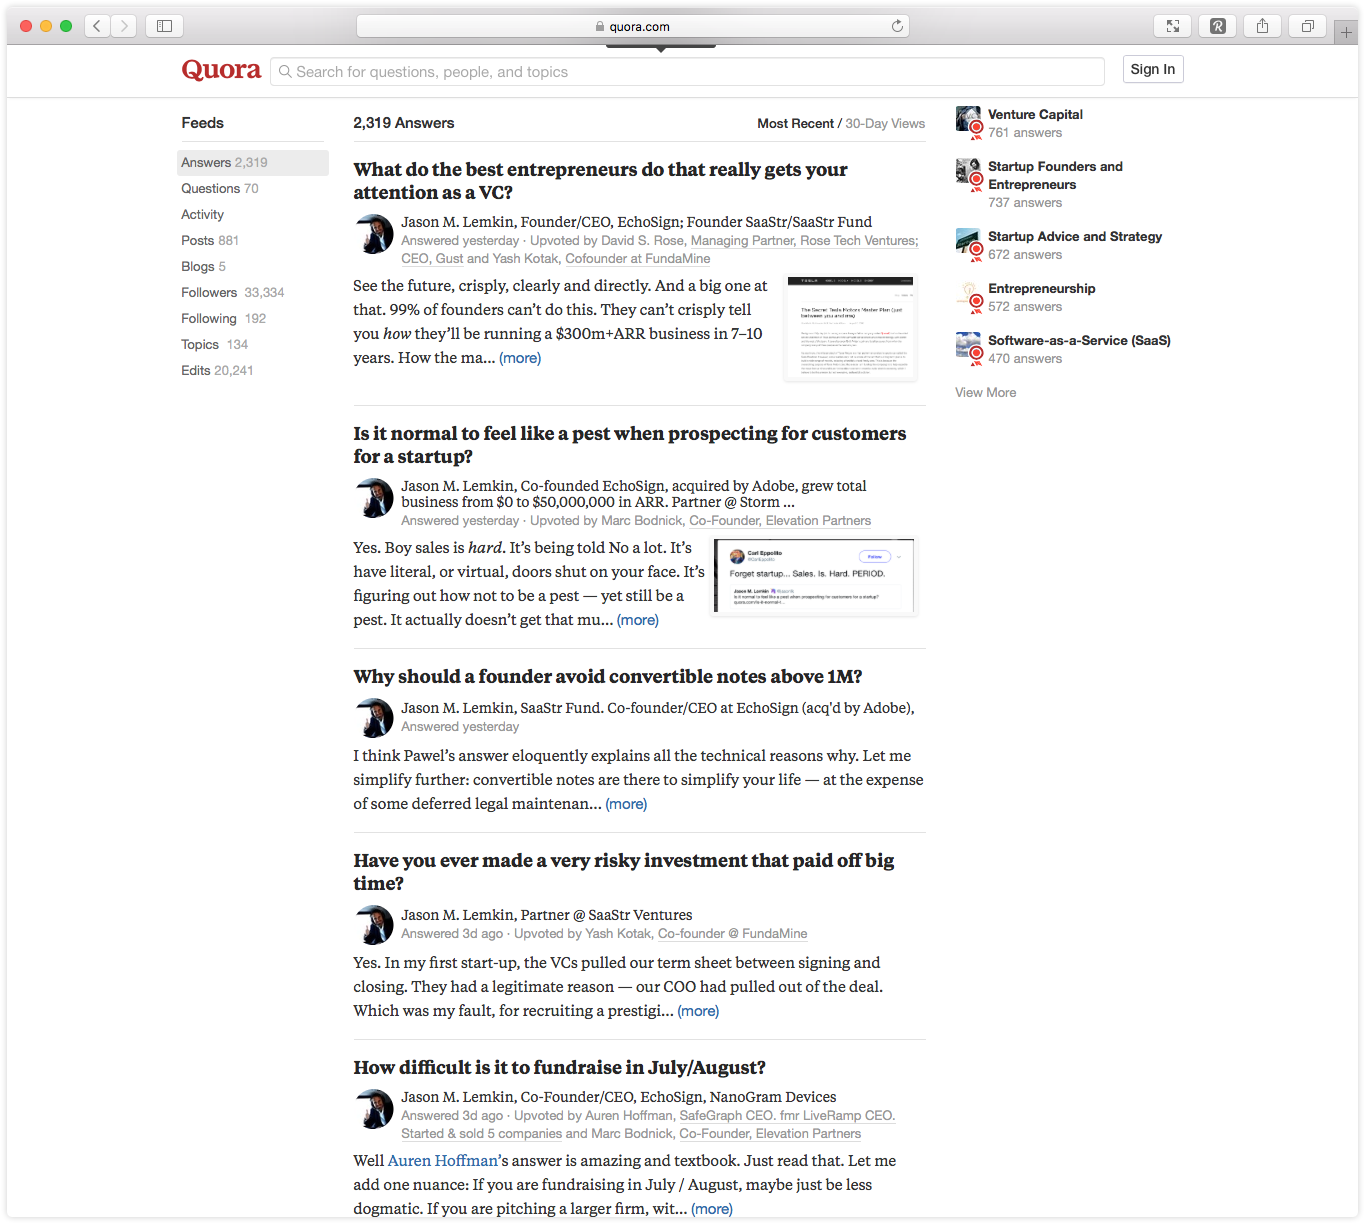Open question about feeling like a pest
This screenshot has height=1224, width=1365.
[630, 445]
